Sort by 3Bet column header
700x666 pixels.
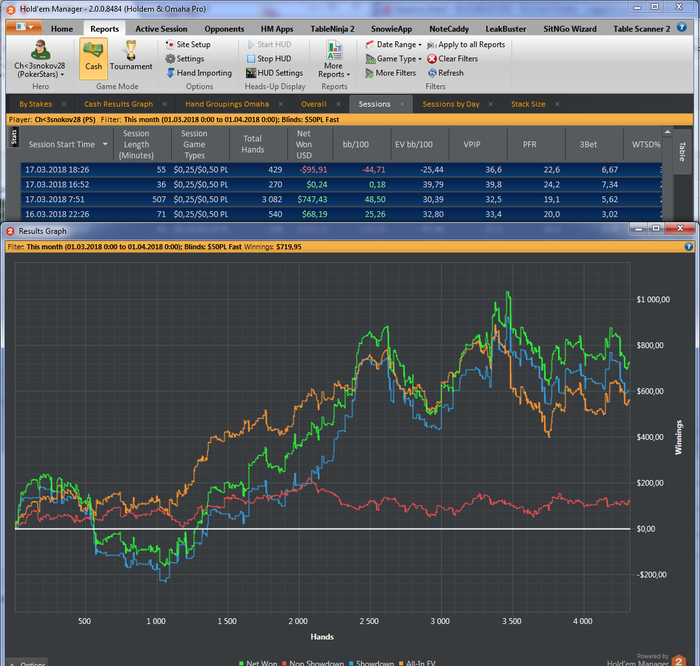point(594,144)
